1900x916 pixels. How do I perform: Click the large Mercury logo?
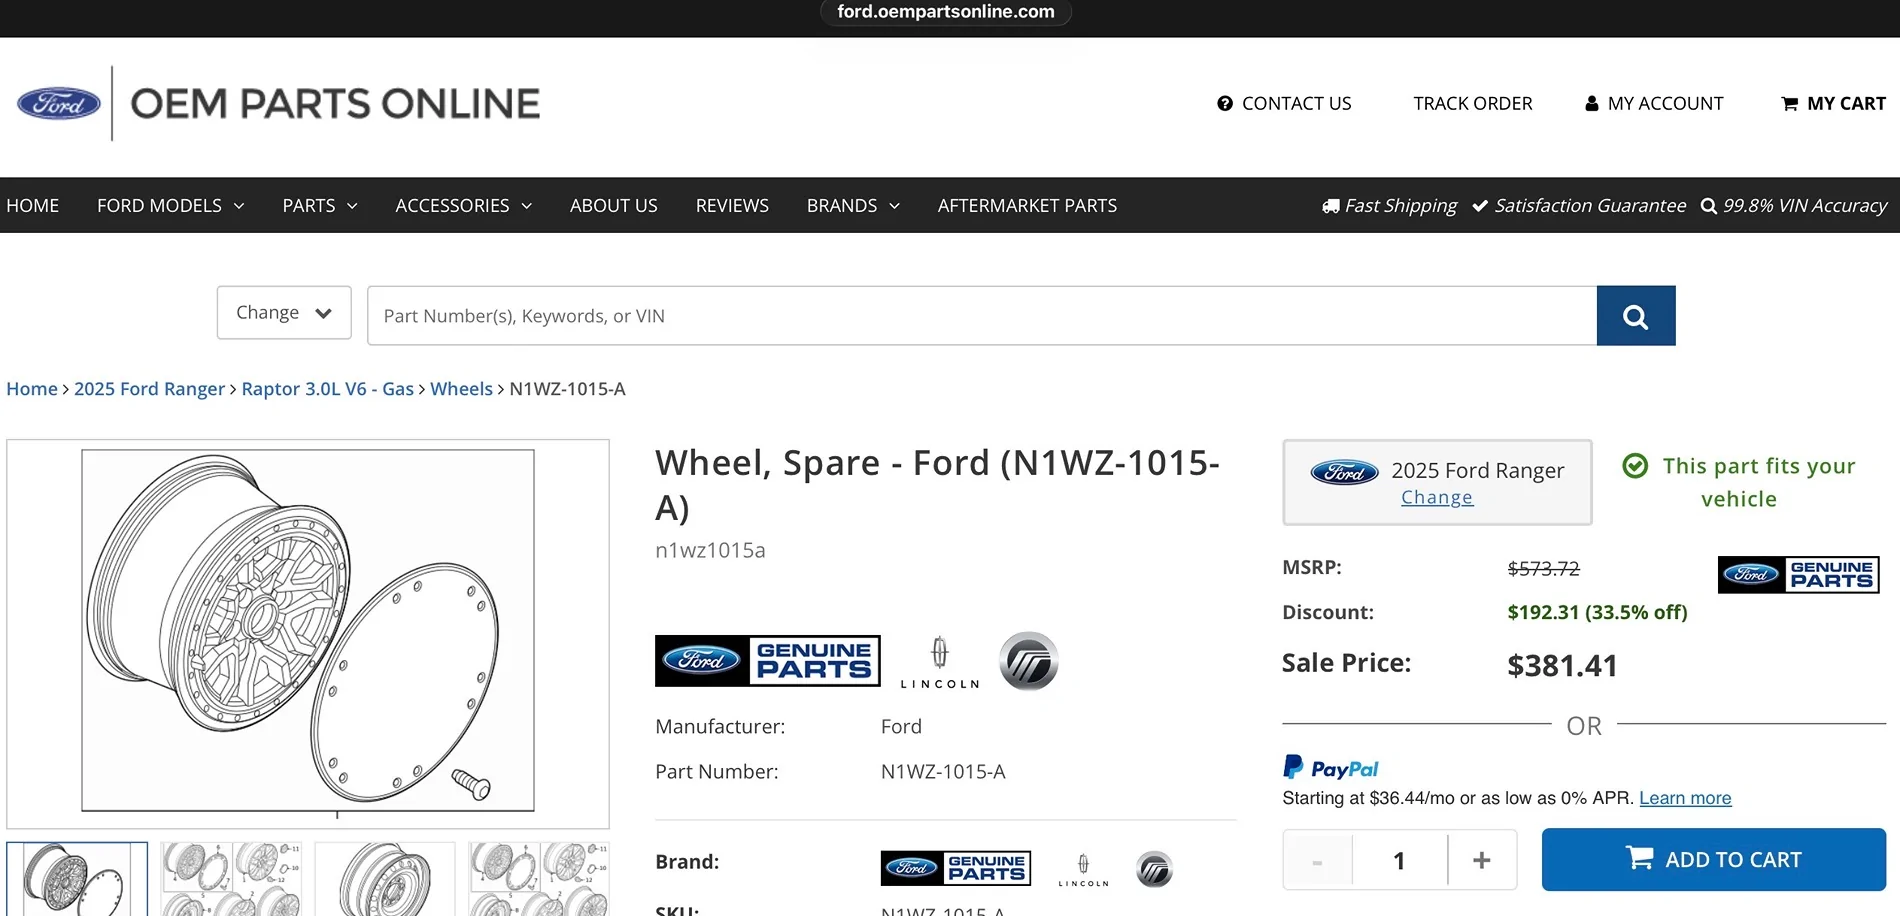point(1029,661)
